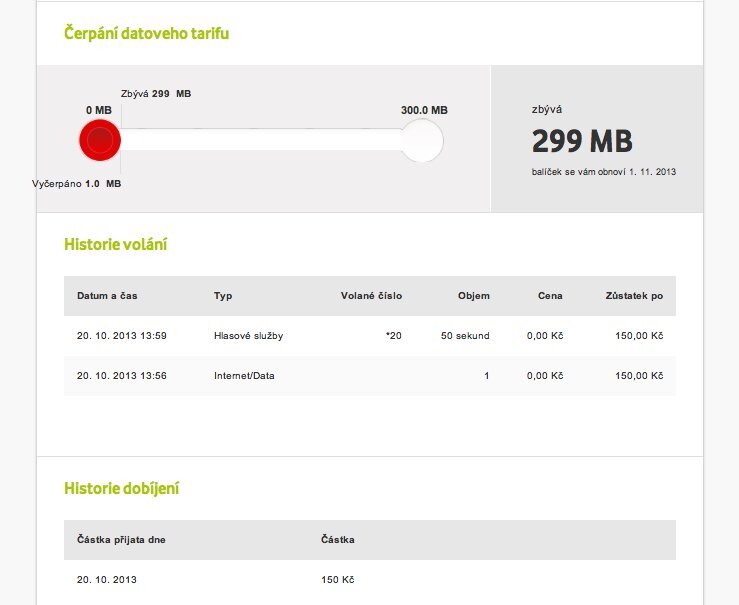Click the "Čerpání datoveho tarifu" heading
Image resolution: width=739 pixels, height=605 pixels.
(147, 34)
